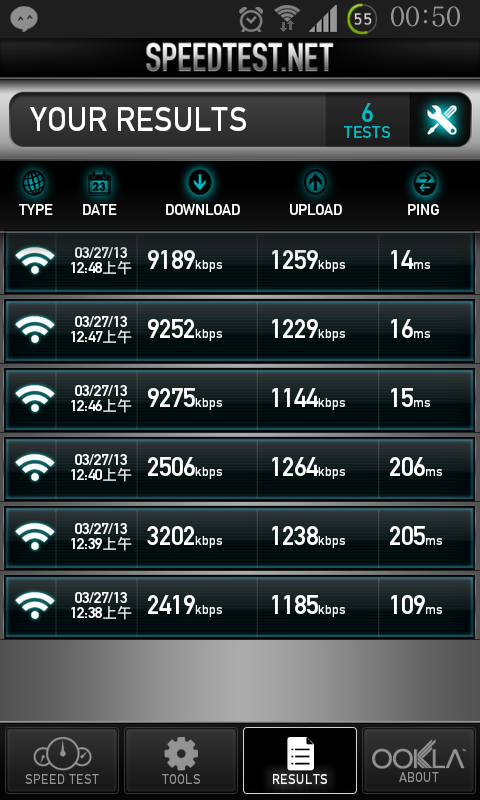Tap the battery 55 indicator icon

pyautogui.click(x=362, y=19)
